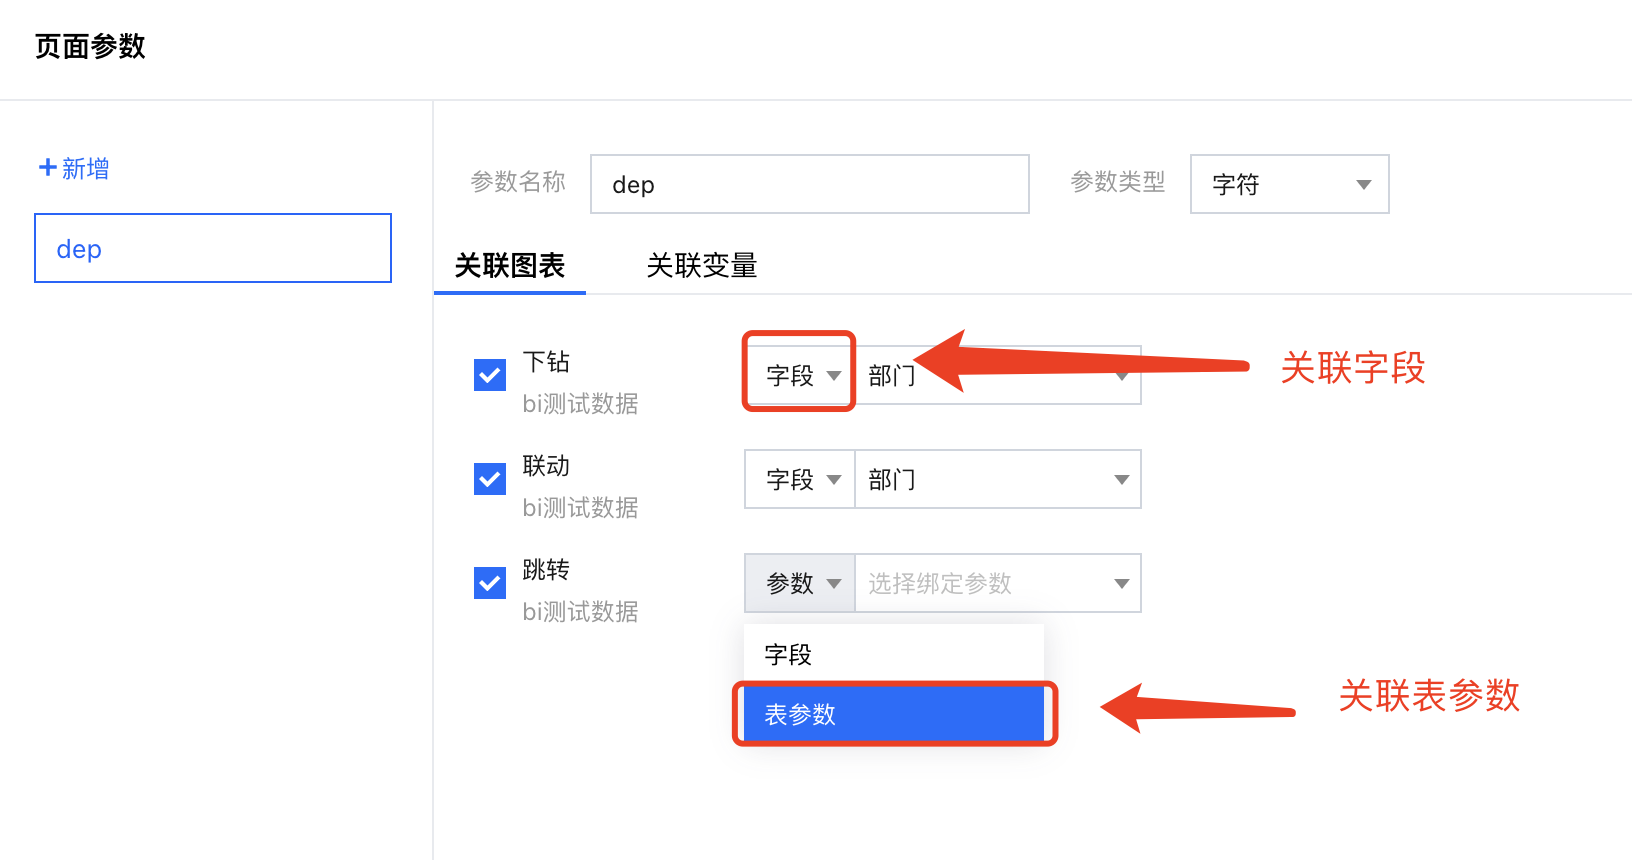Click the dropdown arrow of 联动 部门 field

(x=1121, y=480)
